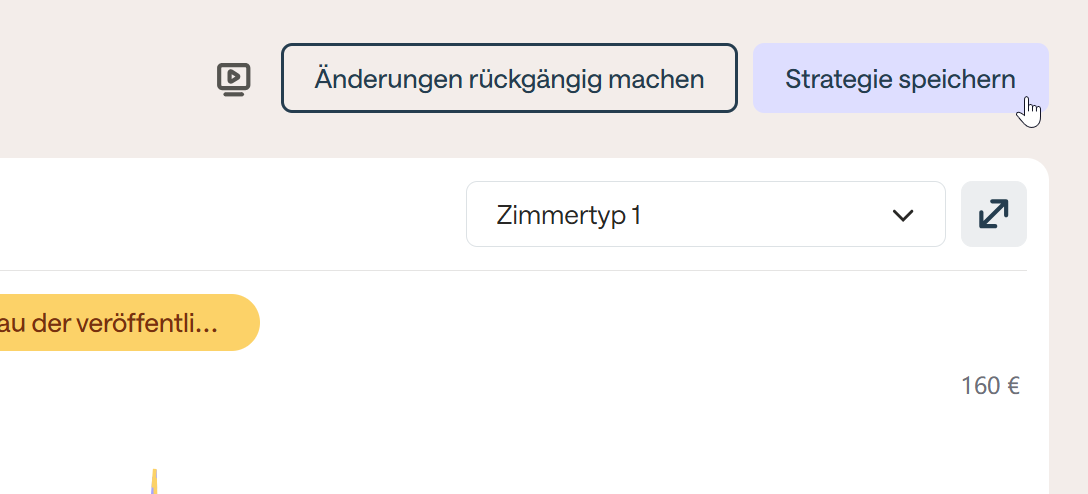Click the yellow chart marker at the bottom
The image size is (1088, 494).
tap(154, 480)
